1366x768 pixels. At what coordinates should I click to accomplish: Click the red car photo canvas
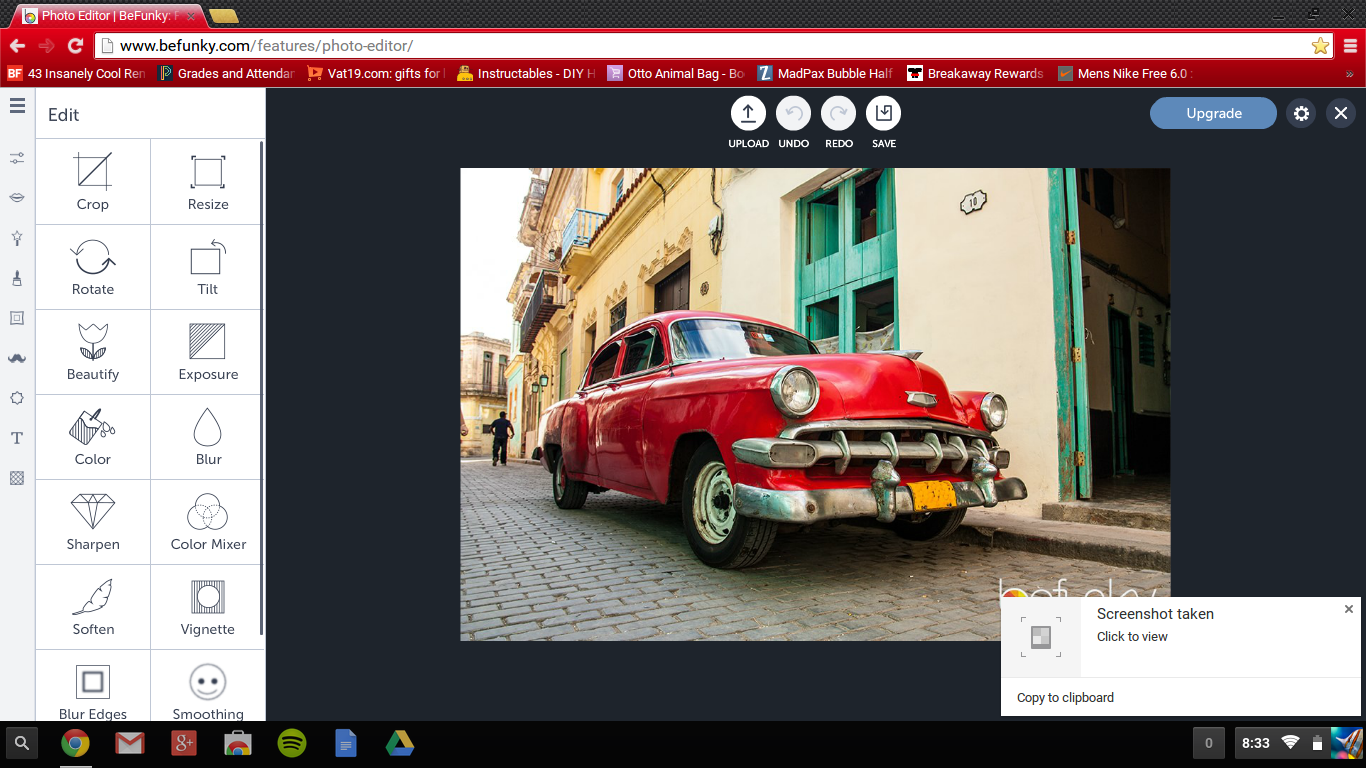pyautogui.click(x=815, y=404)
